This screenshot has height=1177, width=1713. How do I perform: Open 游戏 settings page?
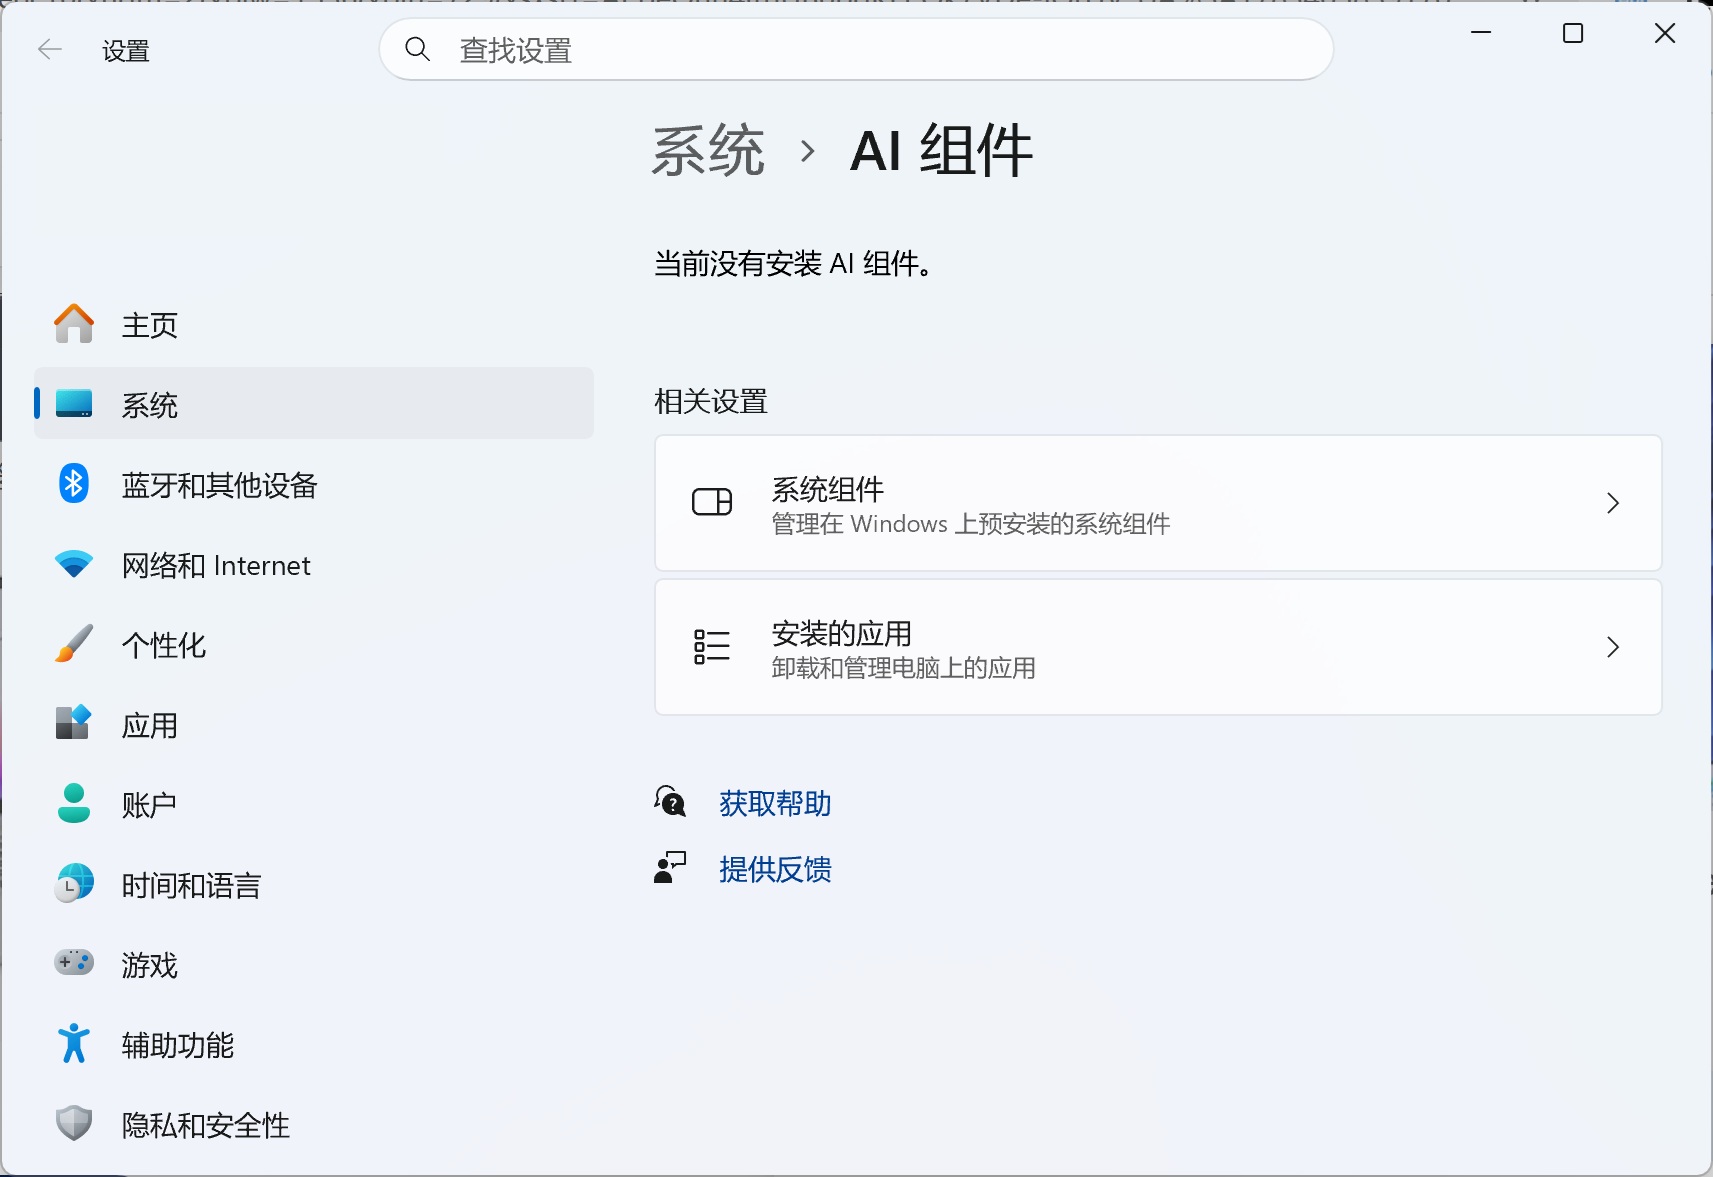(314, 964)
